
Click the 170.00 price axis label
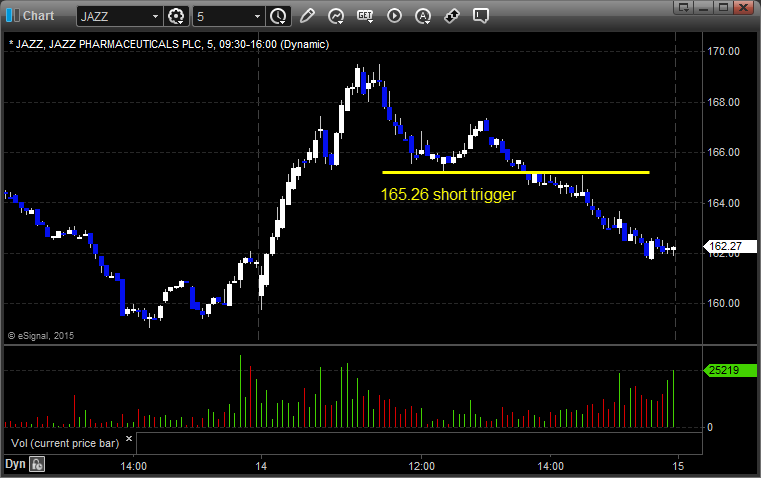pyautogui.click(x=723, y=51)
